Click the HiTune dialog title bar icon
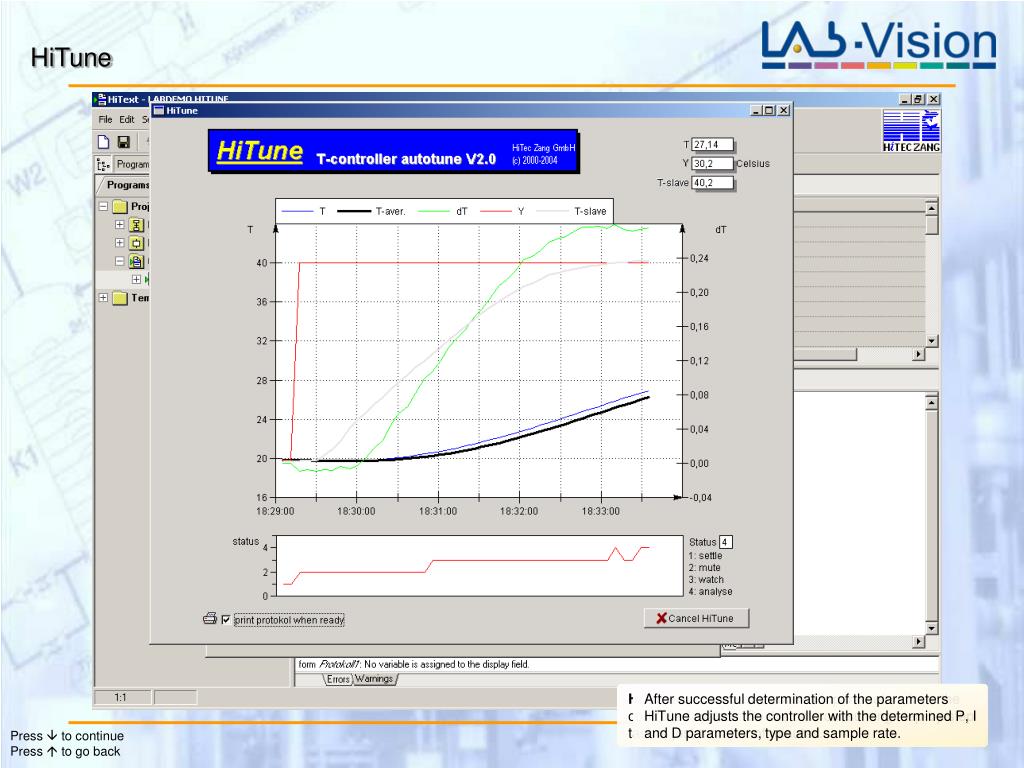The width and height of the screenshot is (1024, 768). (159, 110)
